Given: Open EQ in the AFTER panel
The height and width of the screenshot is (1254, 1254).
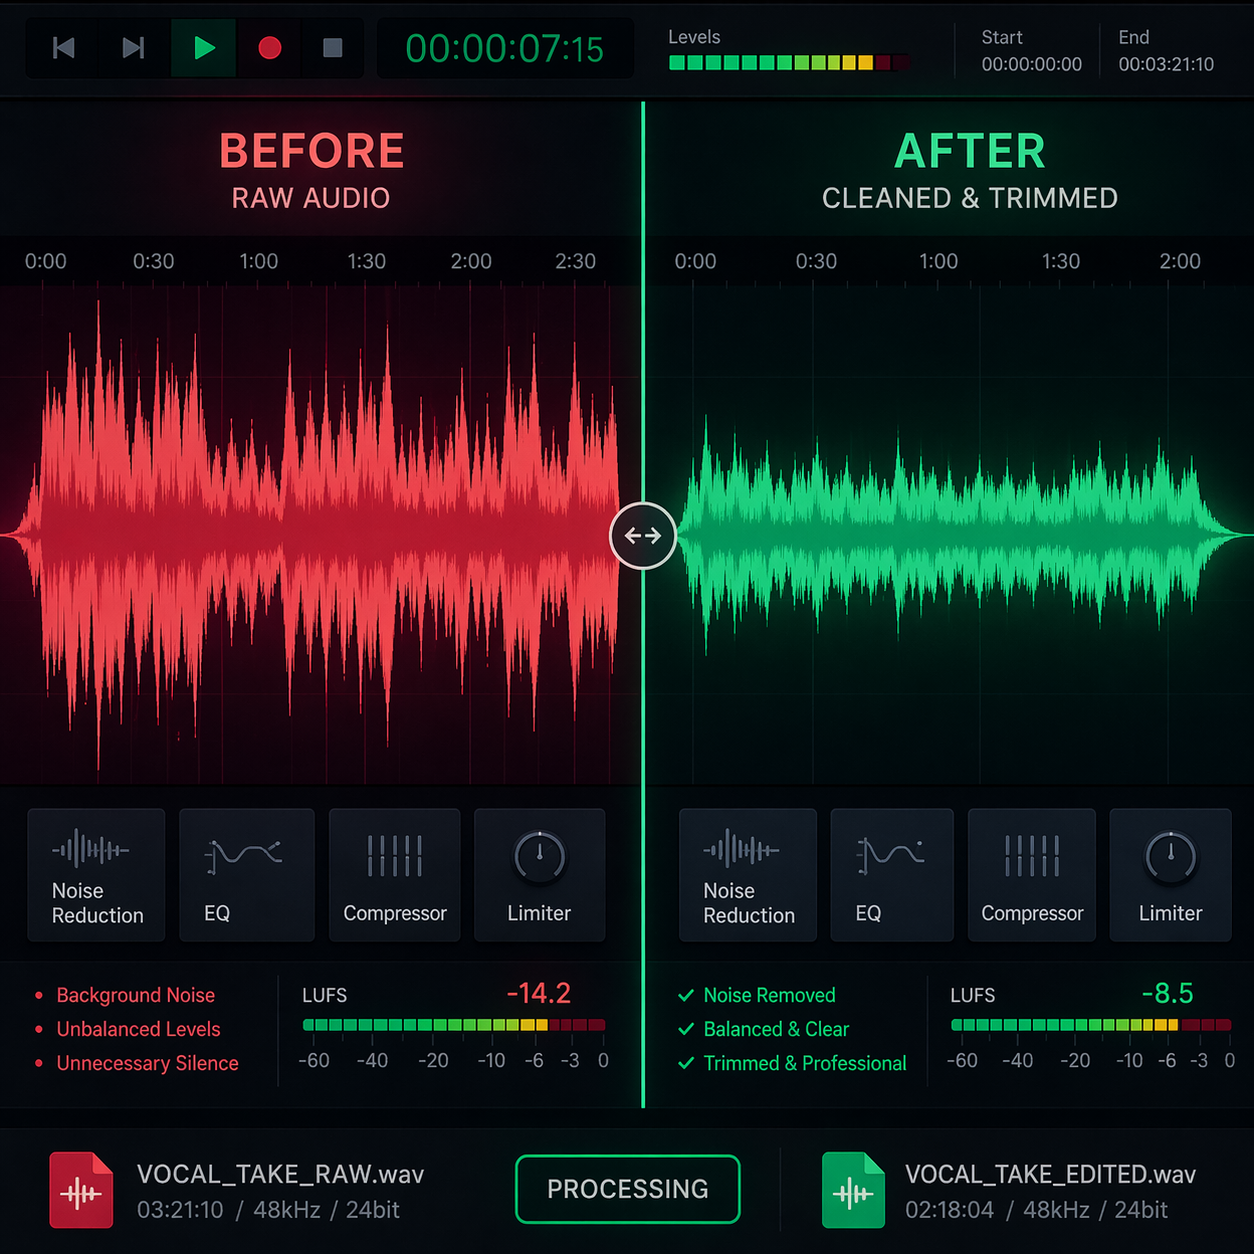Looking at the screenshot, I should (x=892, y=875).
